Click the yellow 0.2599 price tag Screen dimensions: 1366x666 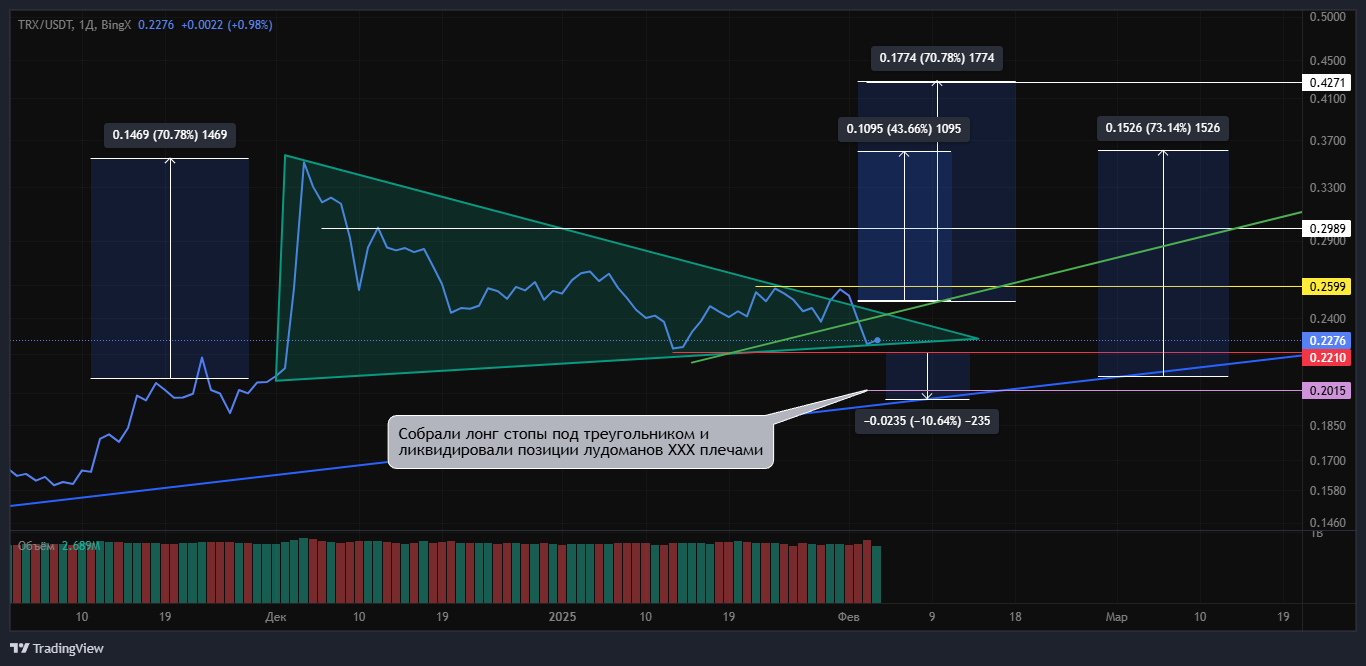pos(1328,287)
